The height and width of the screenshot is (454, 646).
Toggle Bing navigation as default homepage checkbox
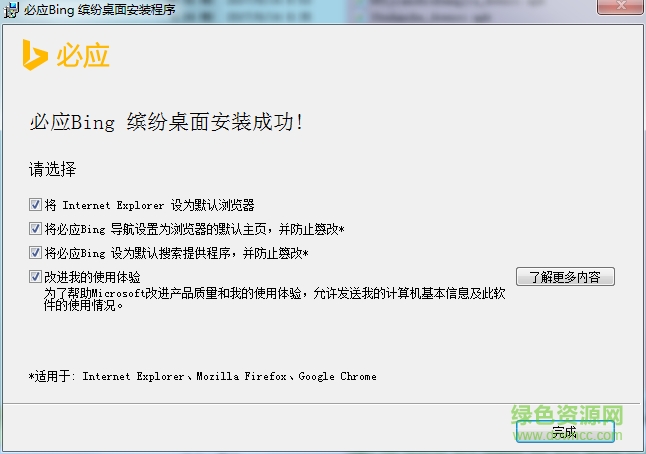[35, 229]
